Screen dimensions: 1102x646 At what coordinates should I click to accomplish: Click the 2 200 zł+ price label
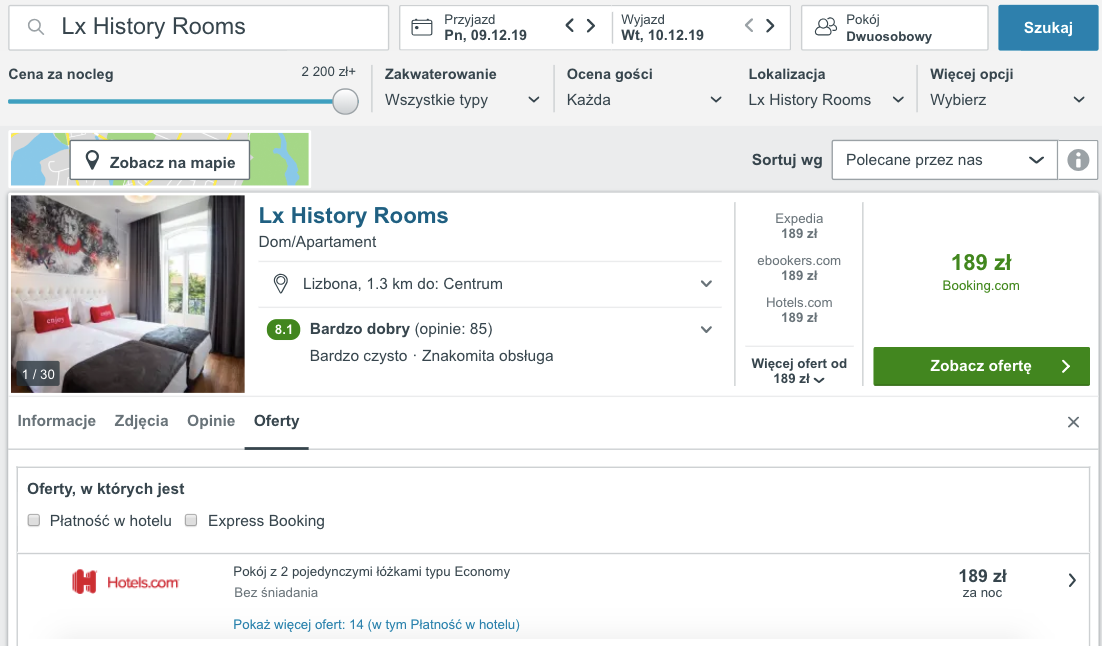point(328,72)
